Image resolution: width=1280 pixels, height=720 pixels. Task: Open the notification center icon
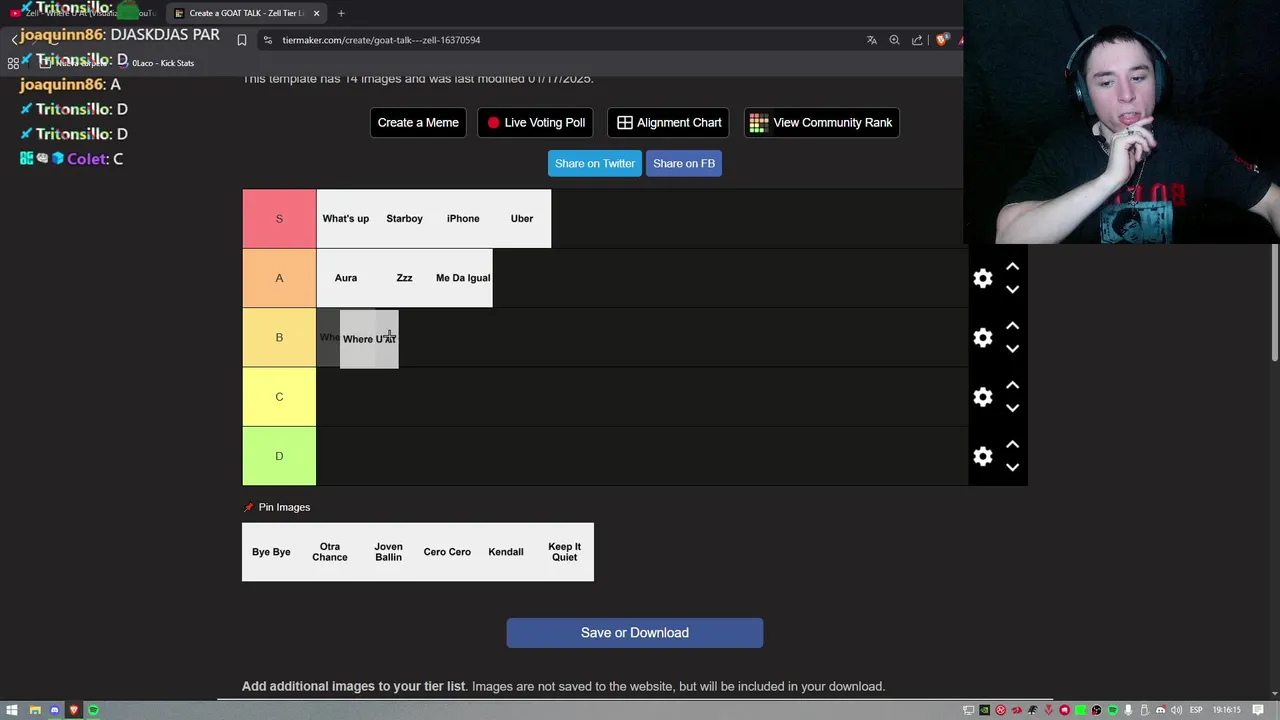1259,710
